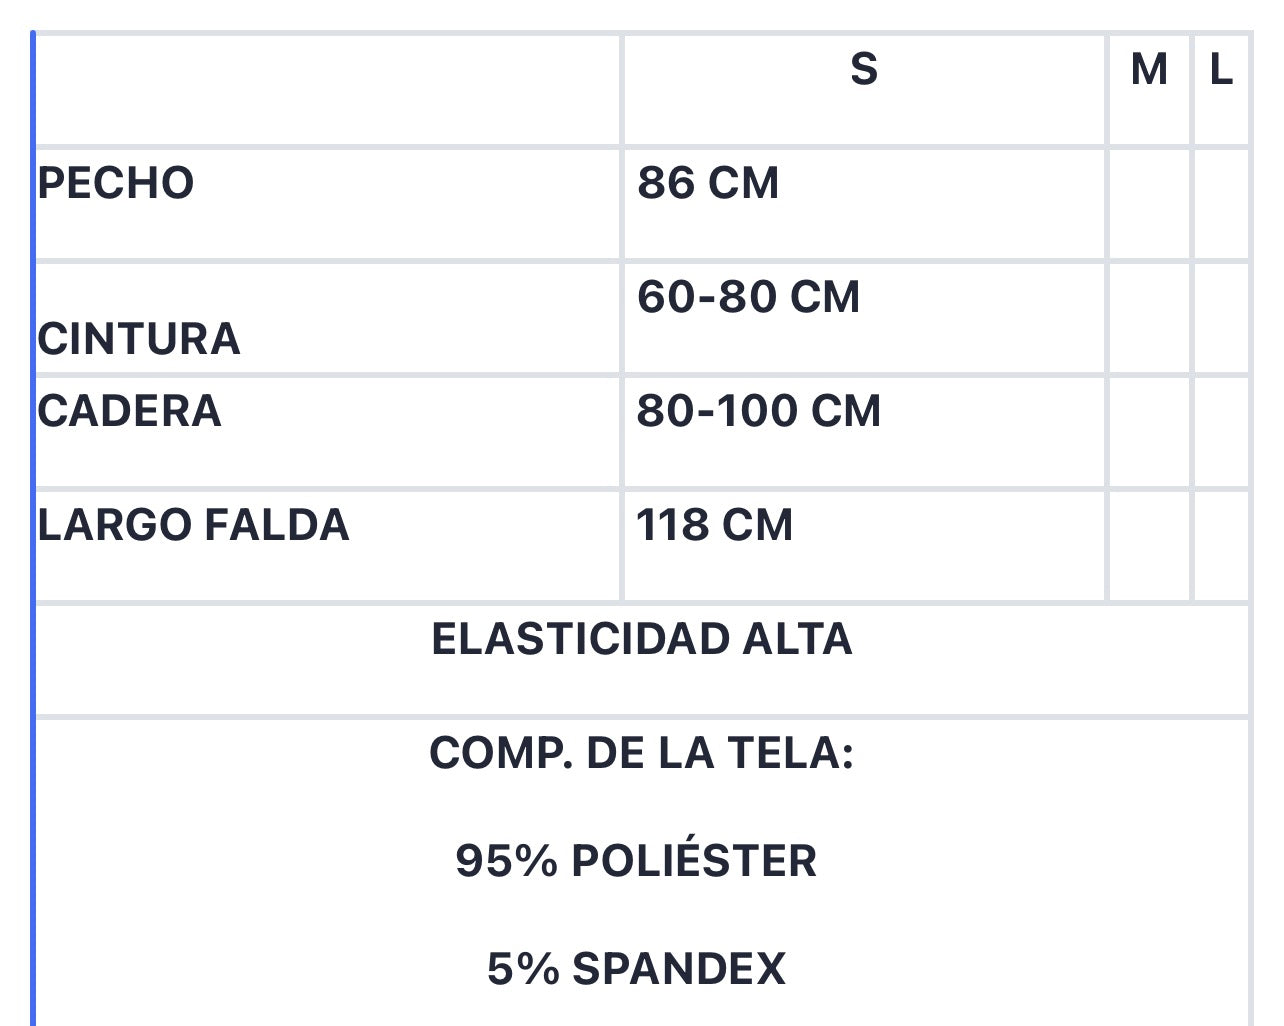Click the 5% SPANDEX text
The width and height of the screenshot is (1284, 1026).
(x=636, y=969)
